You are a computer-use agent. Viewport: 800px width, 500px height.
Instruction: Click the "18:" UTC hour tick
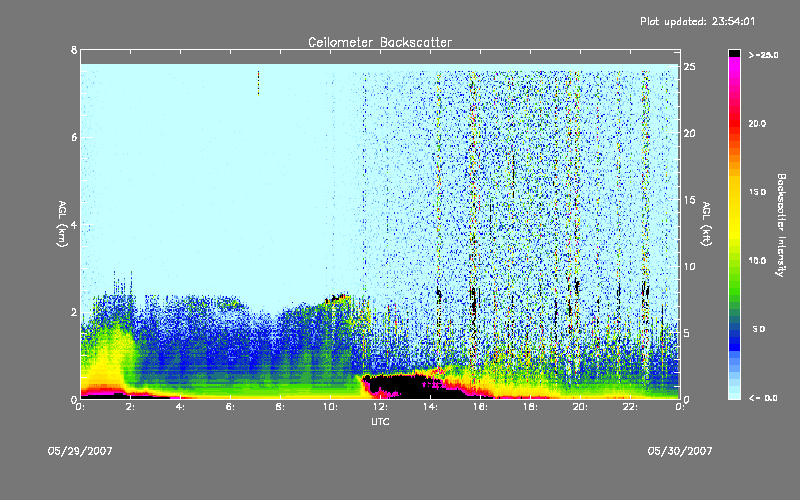(x=530, y=407)
